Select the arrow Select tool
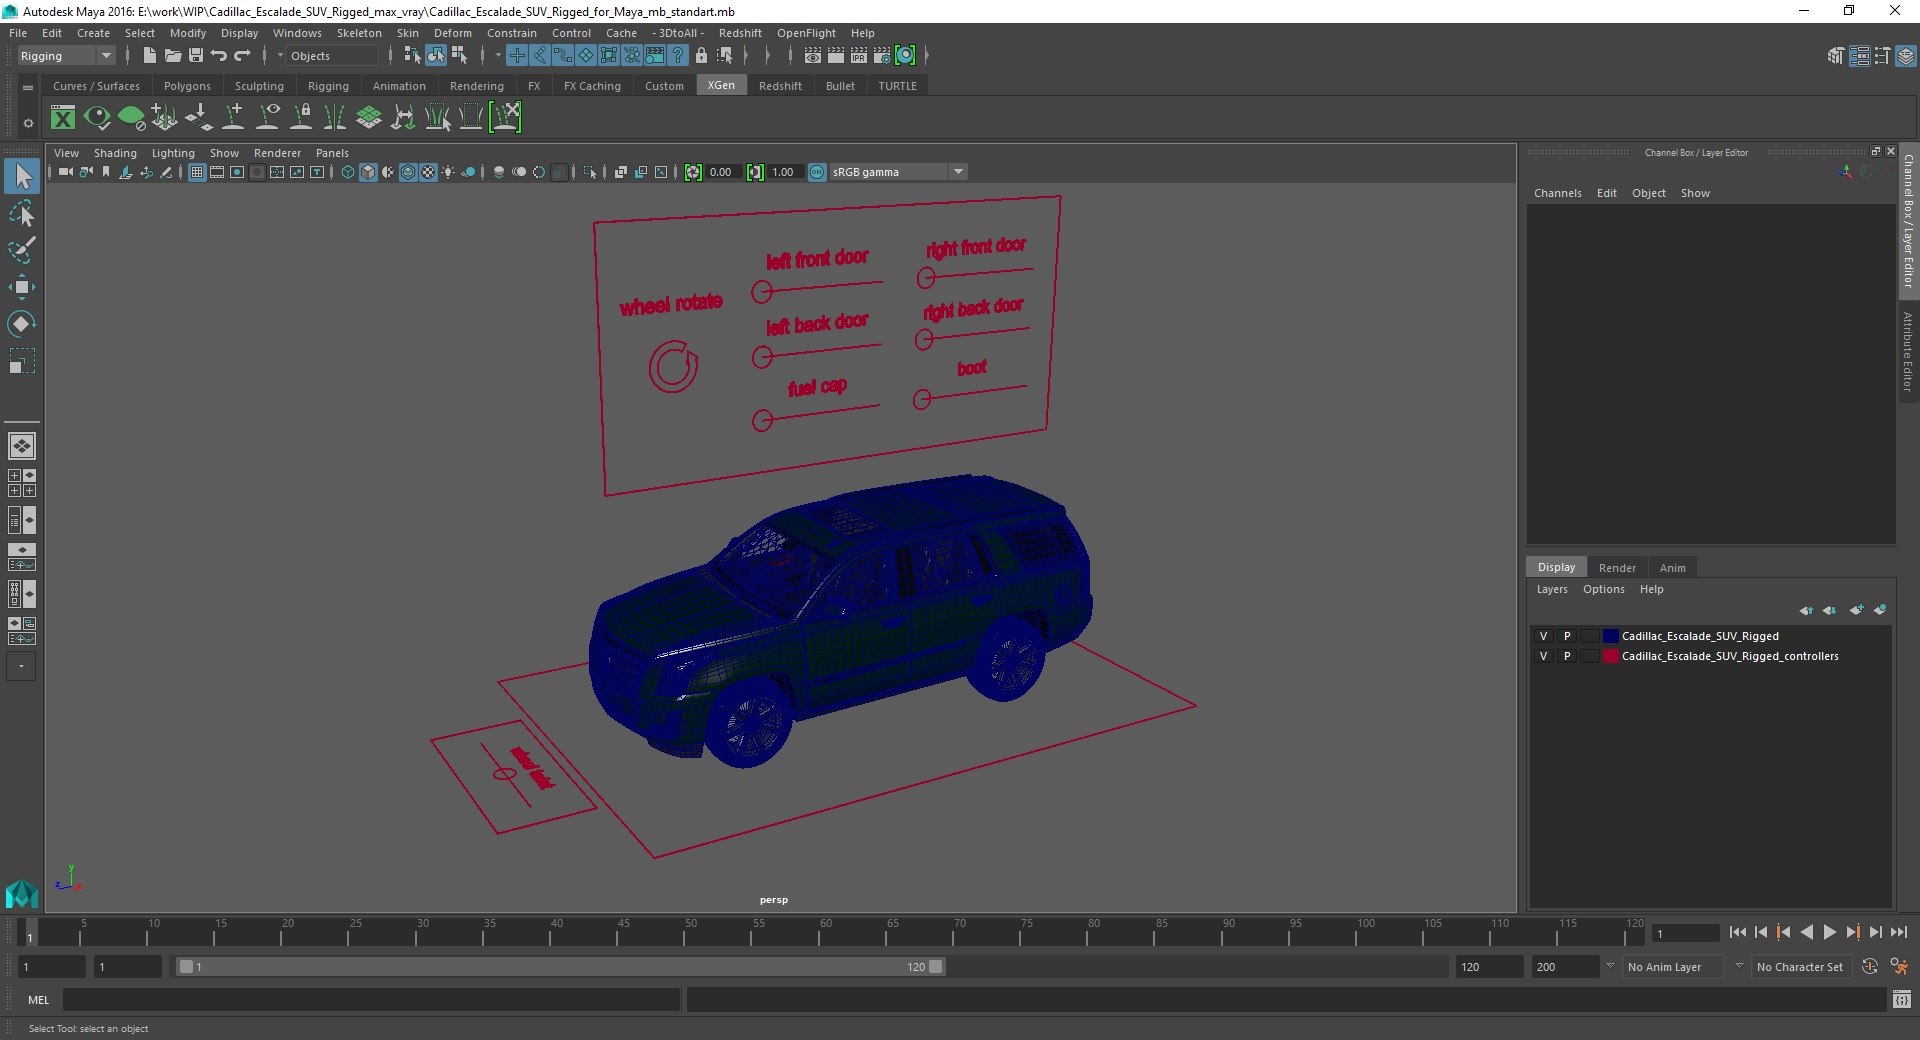Screen dimensions: 1920x1040 point(22,177)
